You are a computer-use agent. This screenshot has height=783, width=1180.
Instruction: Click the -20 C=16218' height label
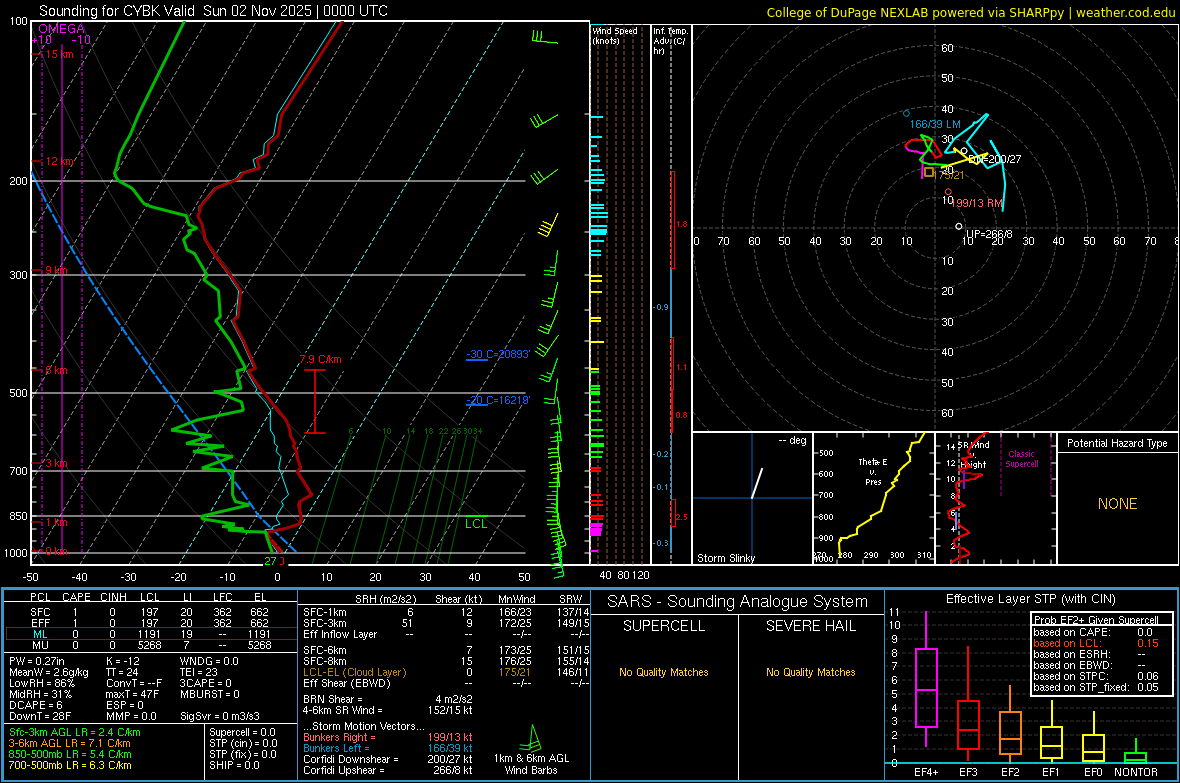pos(498,400)
